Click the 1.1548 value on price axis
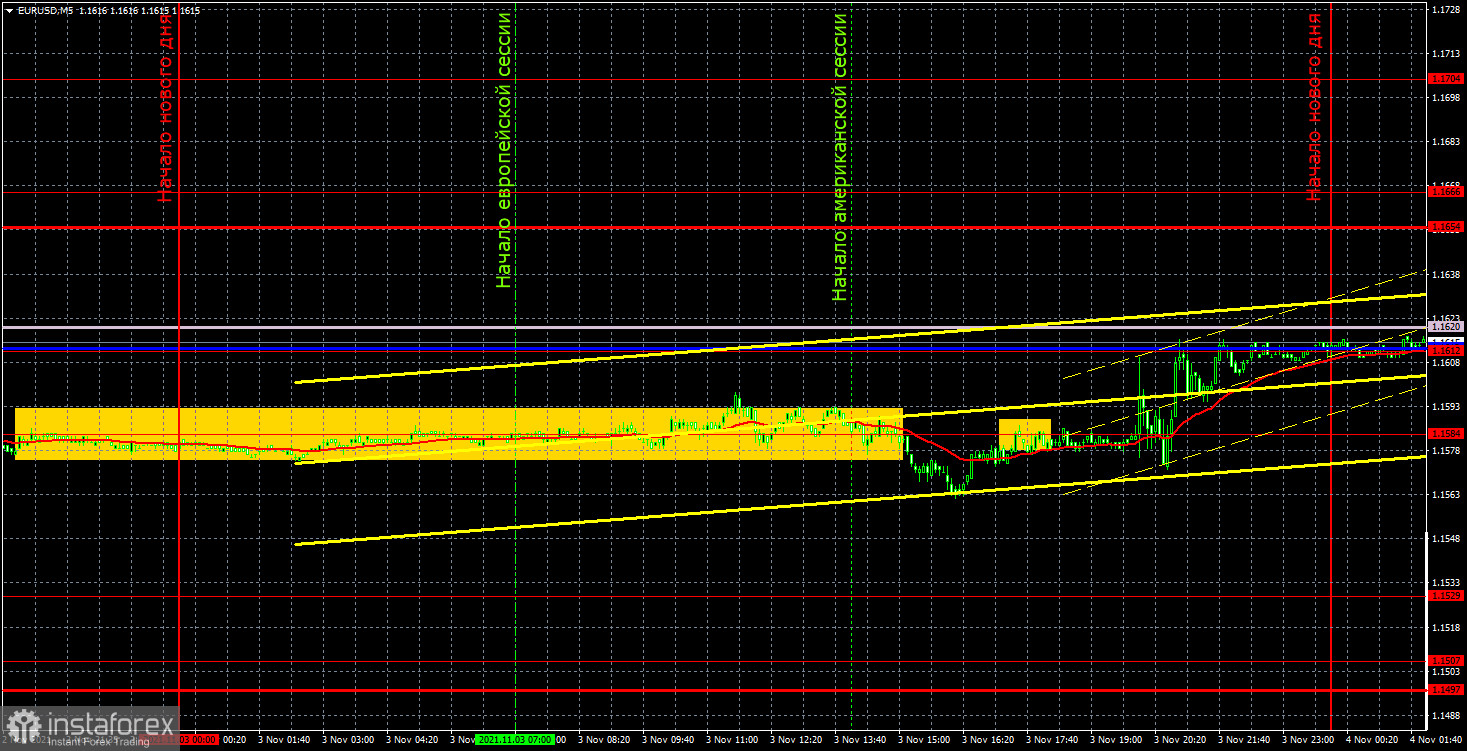Screen dimensions: 1467x751 pos(1447,539)
